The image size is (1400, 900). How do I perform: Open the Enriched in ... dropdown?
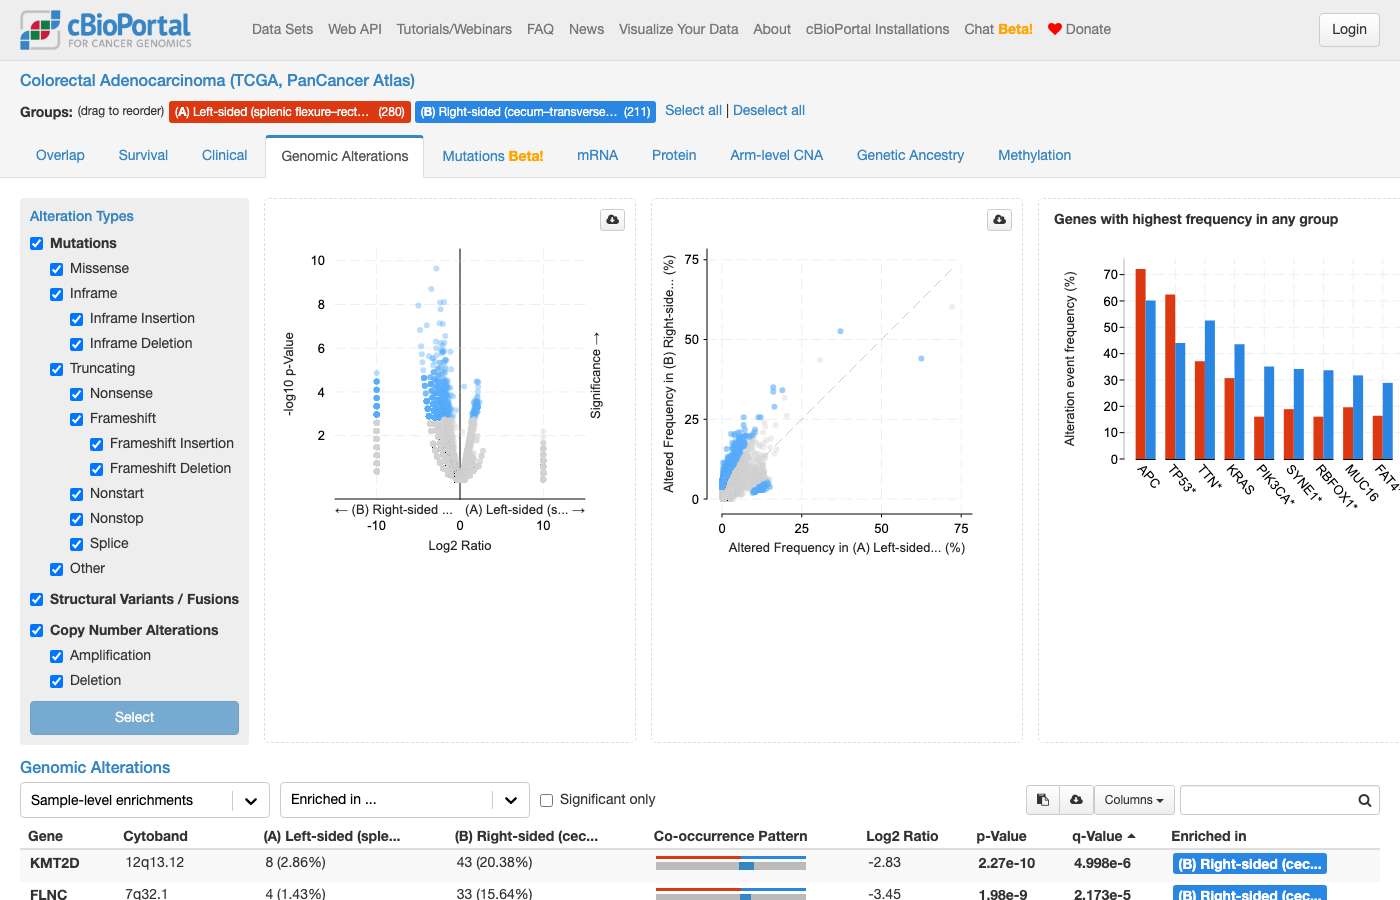pyautogui.click(x=405, y=799)
